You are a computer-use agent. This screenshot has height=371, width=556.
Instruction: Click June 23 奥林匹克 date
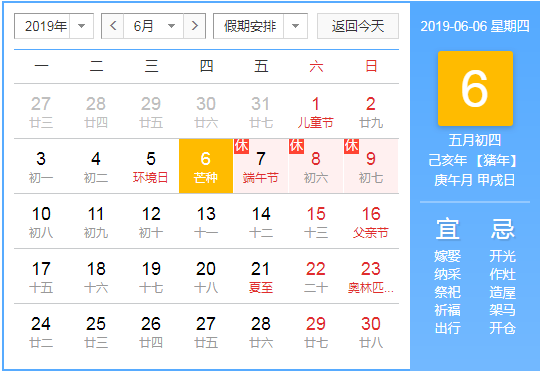(371, 276)
